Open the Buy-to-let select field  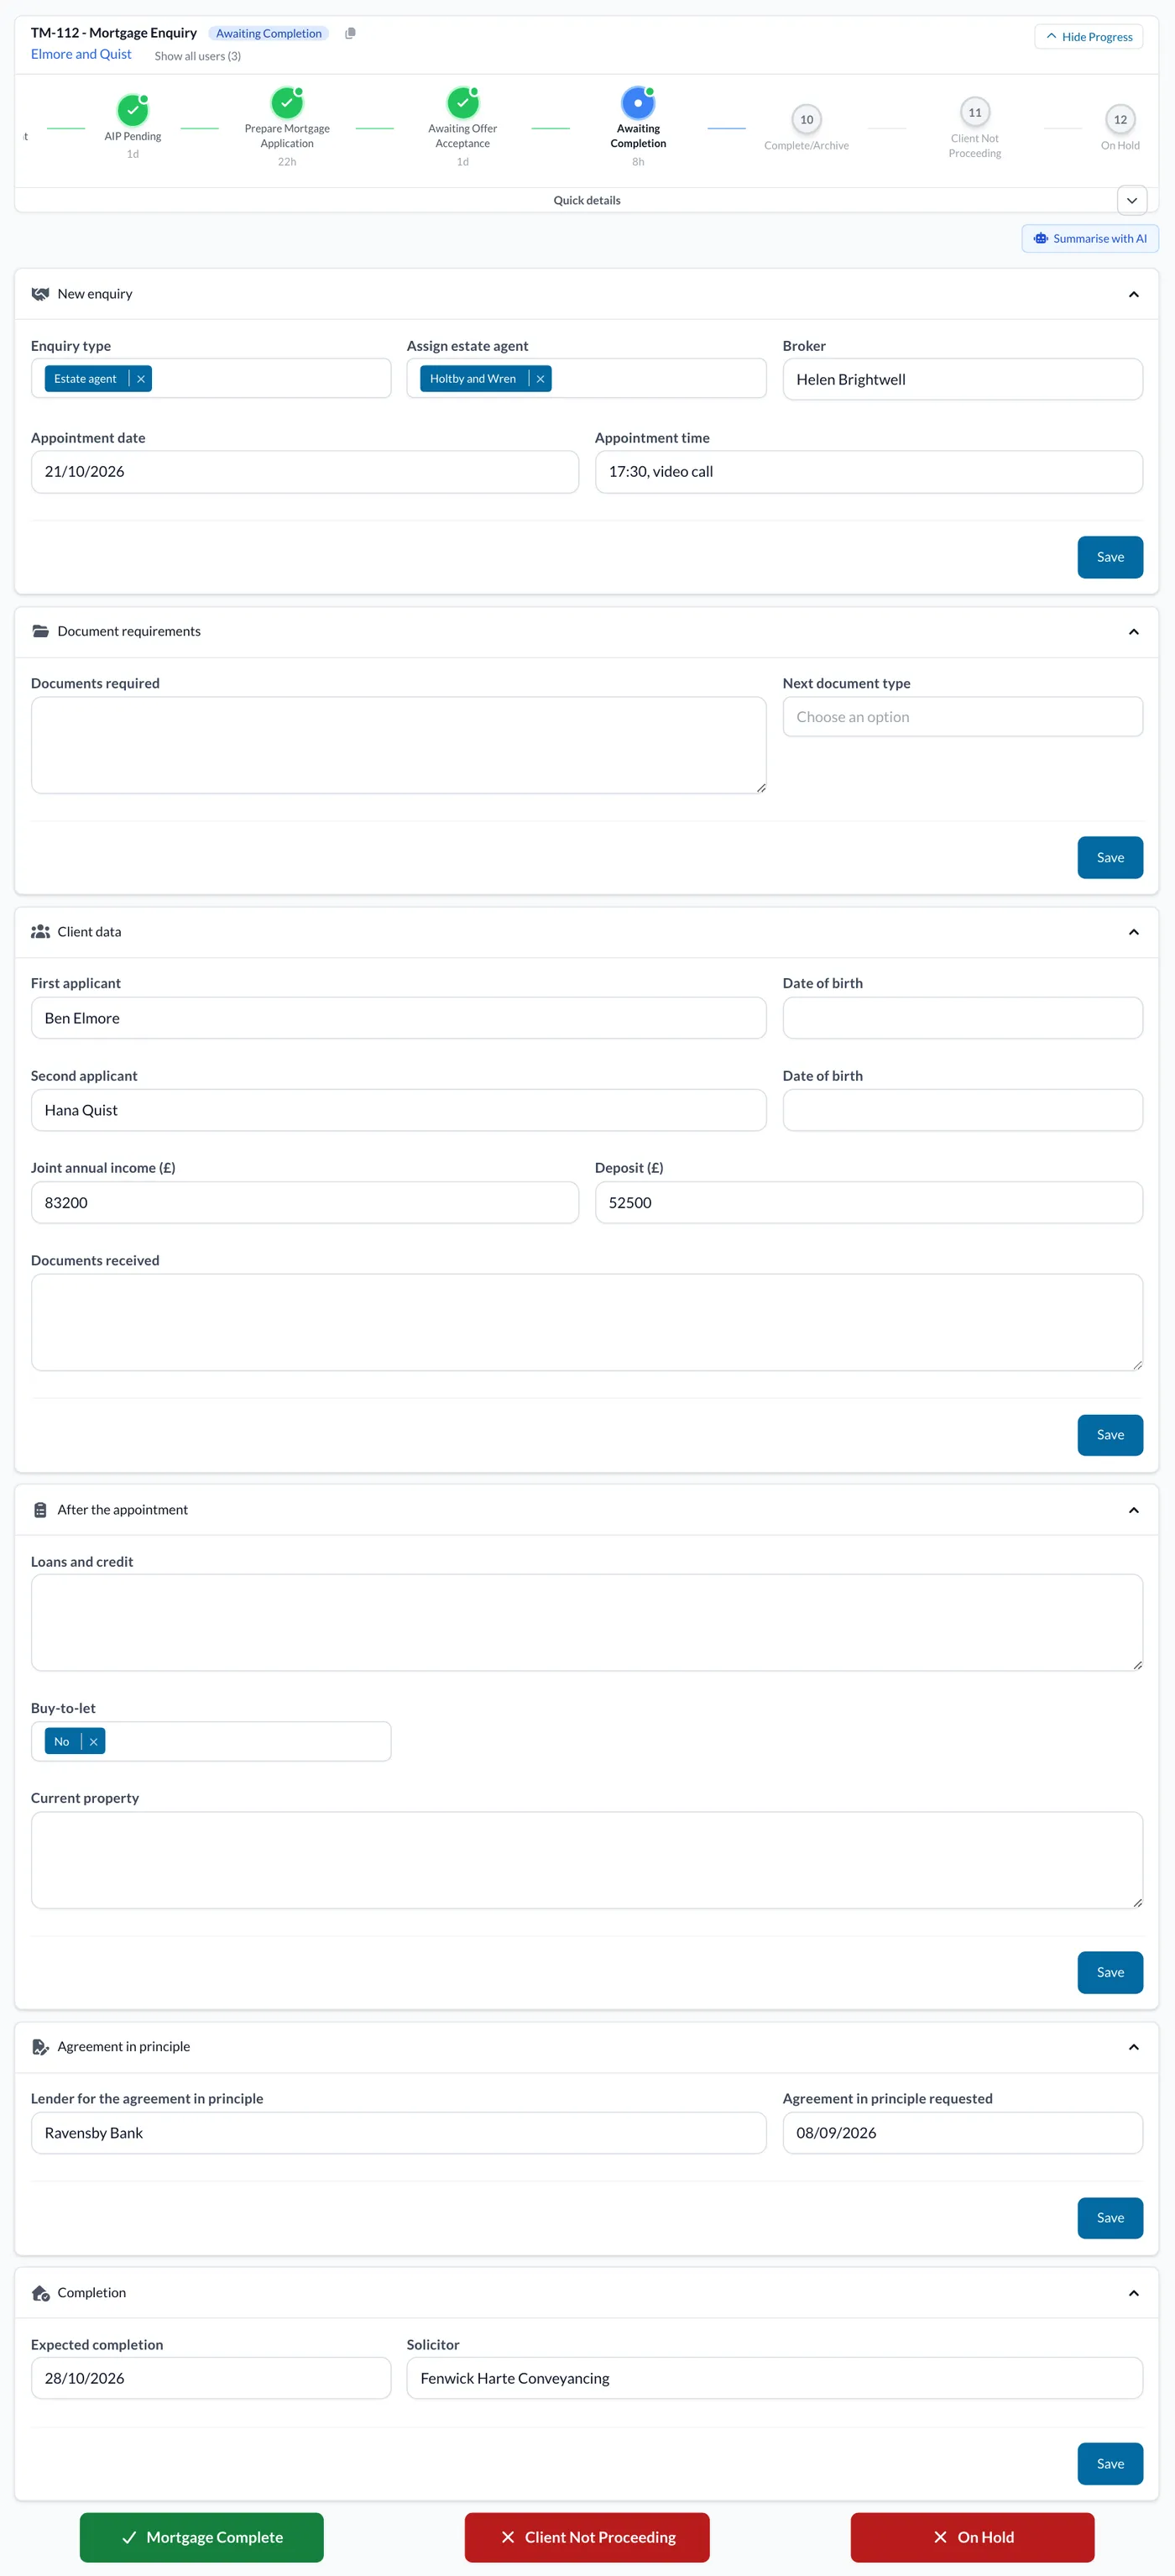pyautogui.click(x=211, y=1741)
